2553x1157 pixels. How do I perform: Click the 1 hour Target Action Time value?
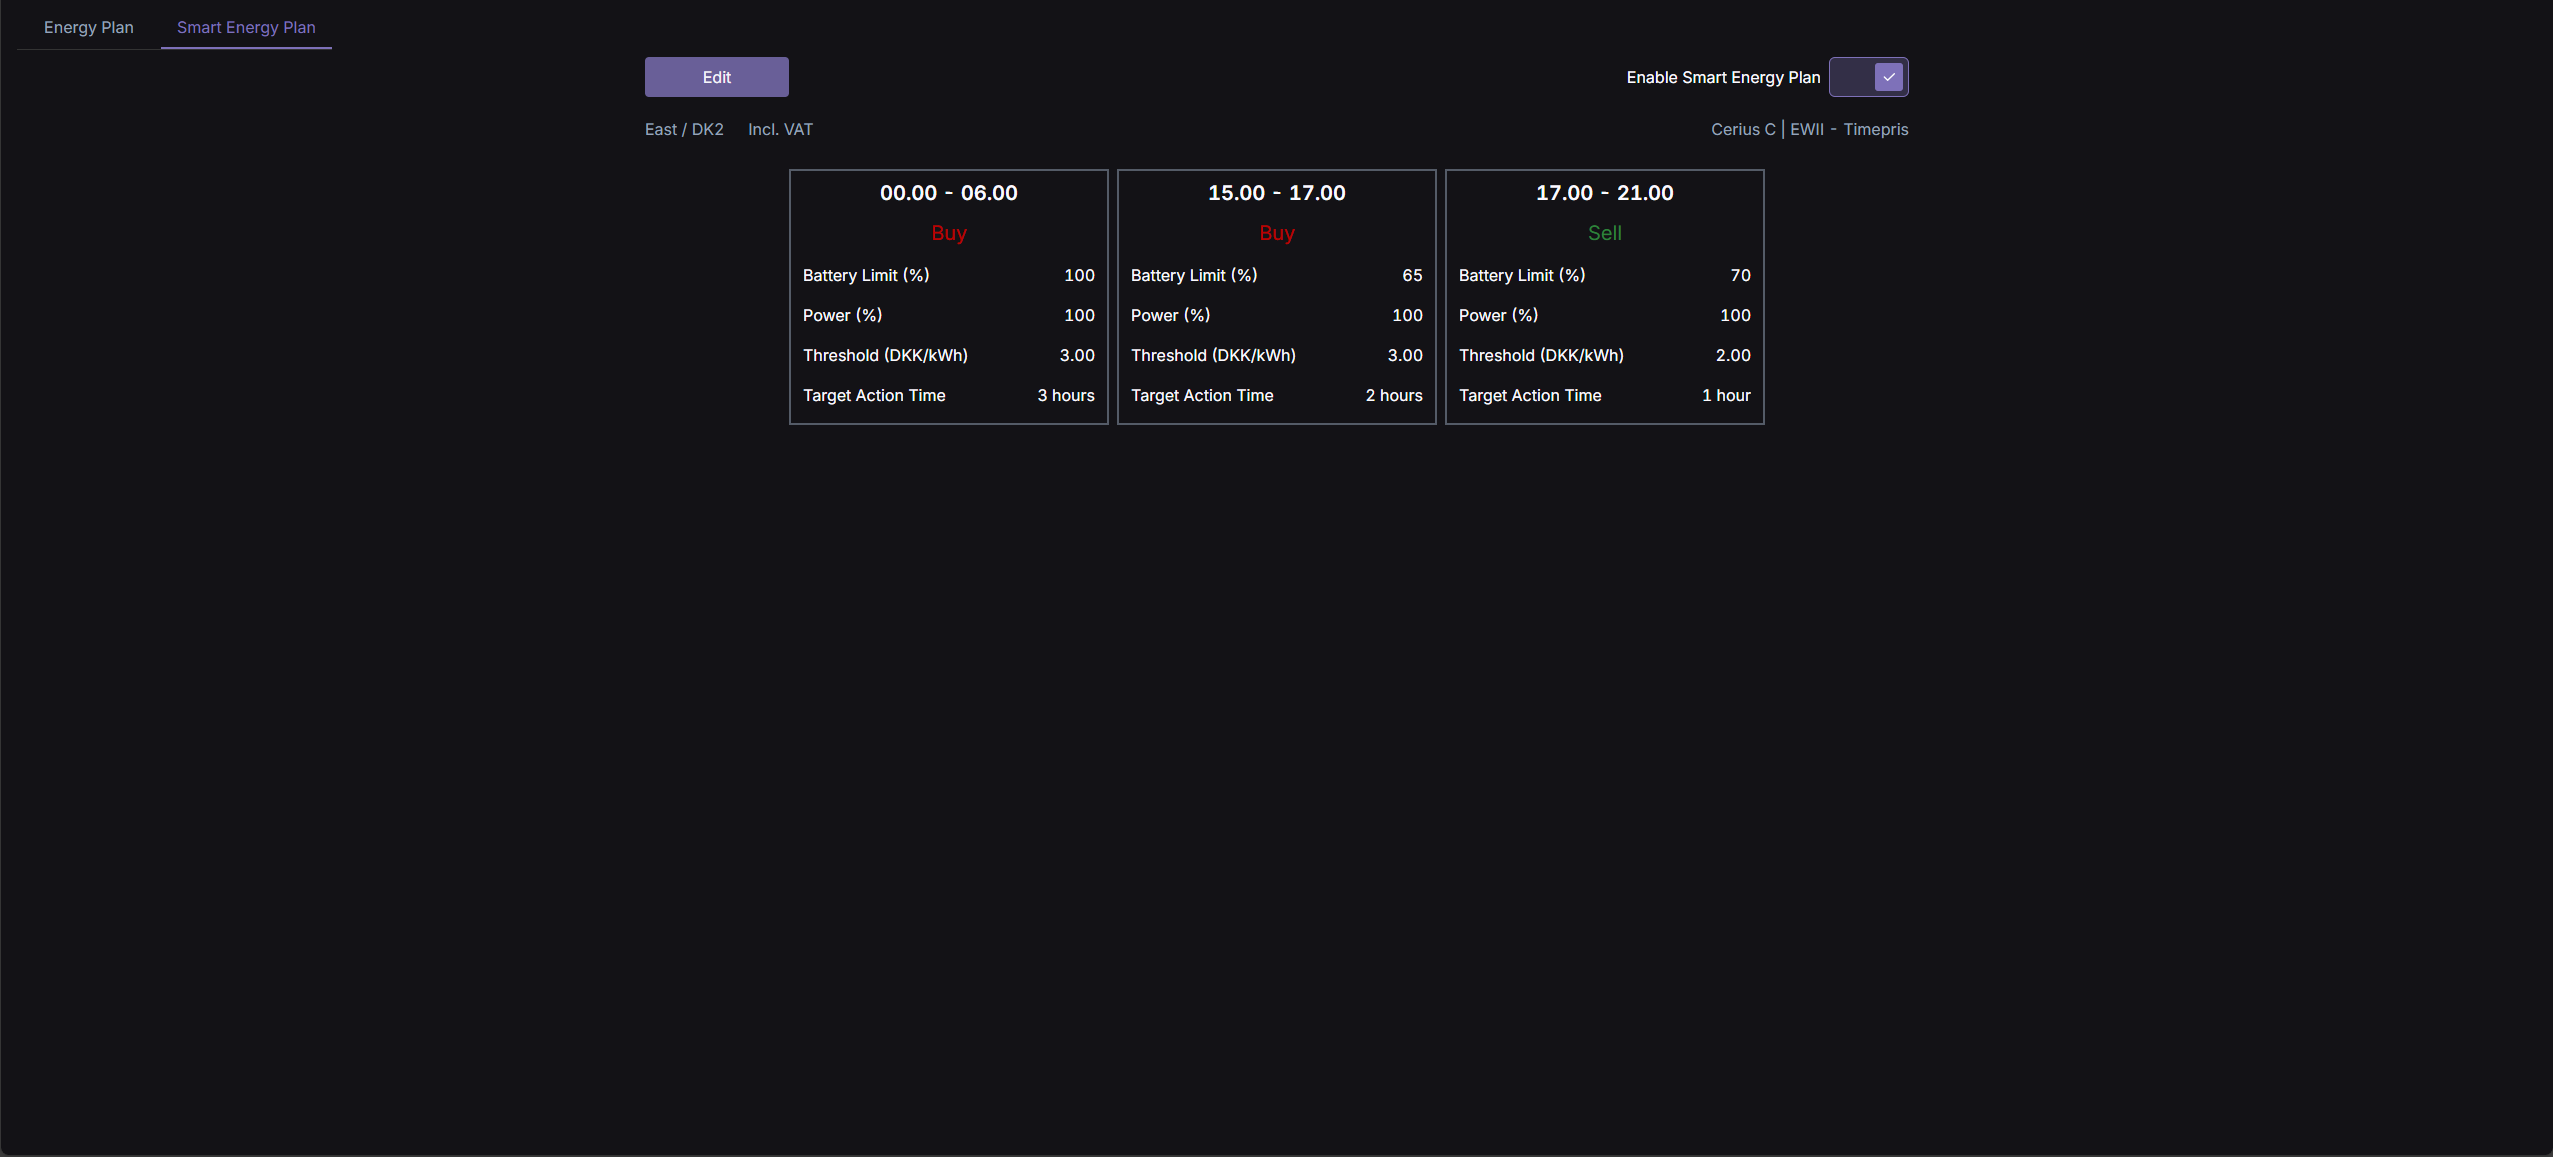[x=1725, y=395]
